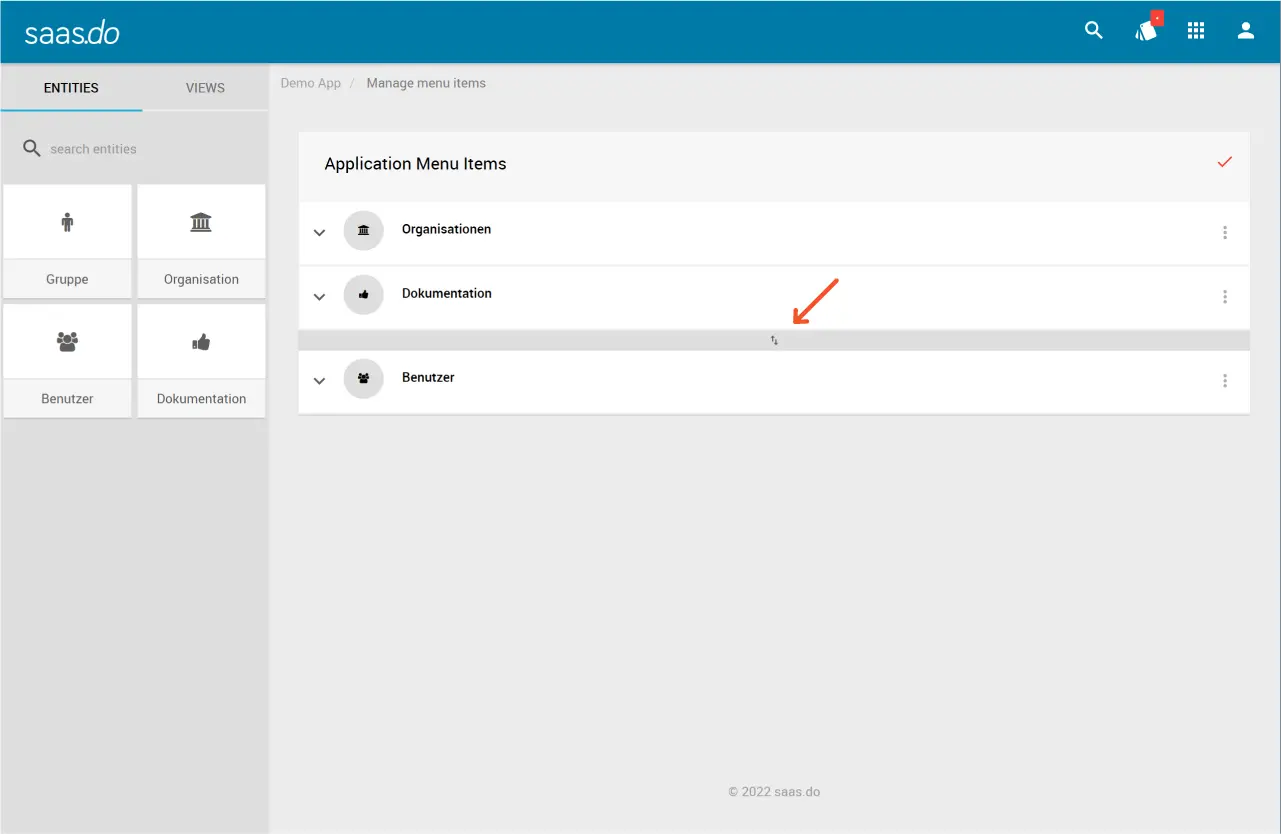Click the reorder handle between Dokumentation and Benutzer
1281x834 pixels.
coord(774,341)
